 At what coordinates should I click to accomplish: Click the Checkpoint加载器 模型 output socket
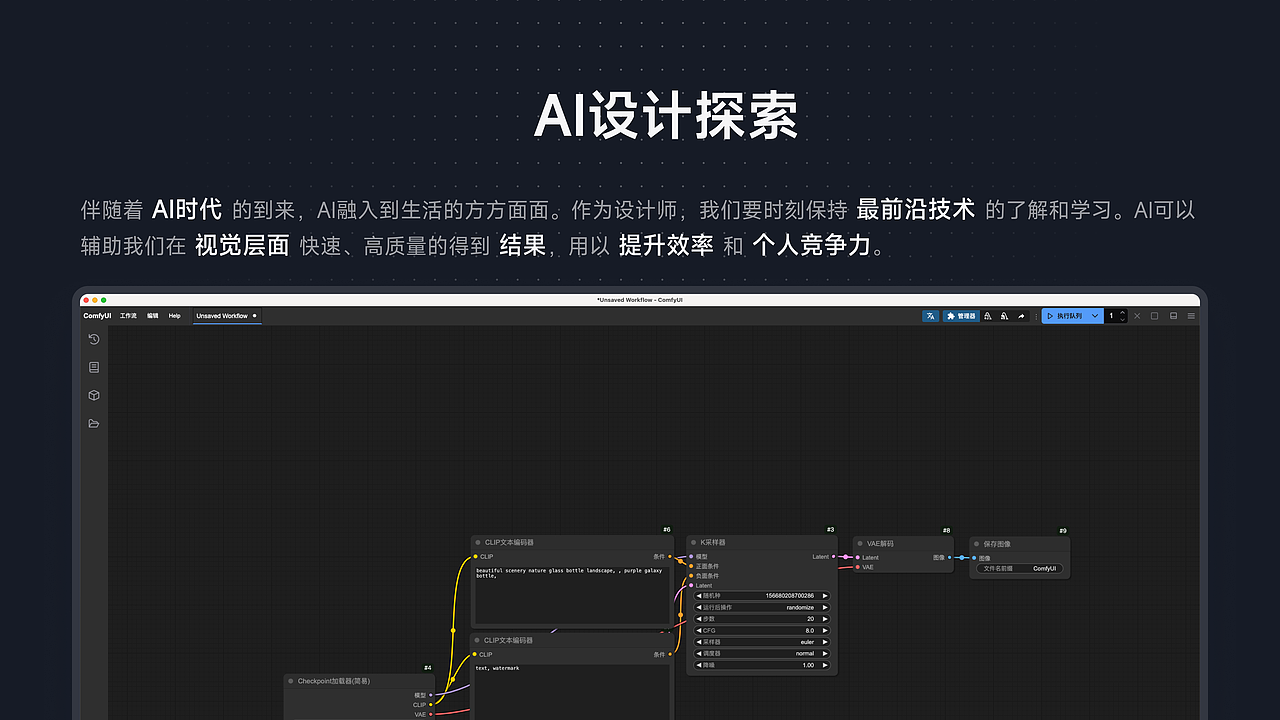point(431,695)
